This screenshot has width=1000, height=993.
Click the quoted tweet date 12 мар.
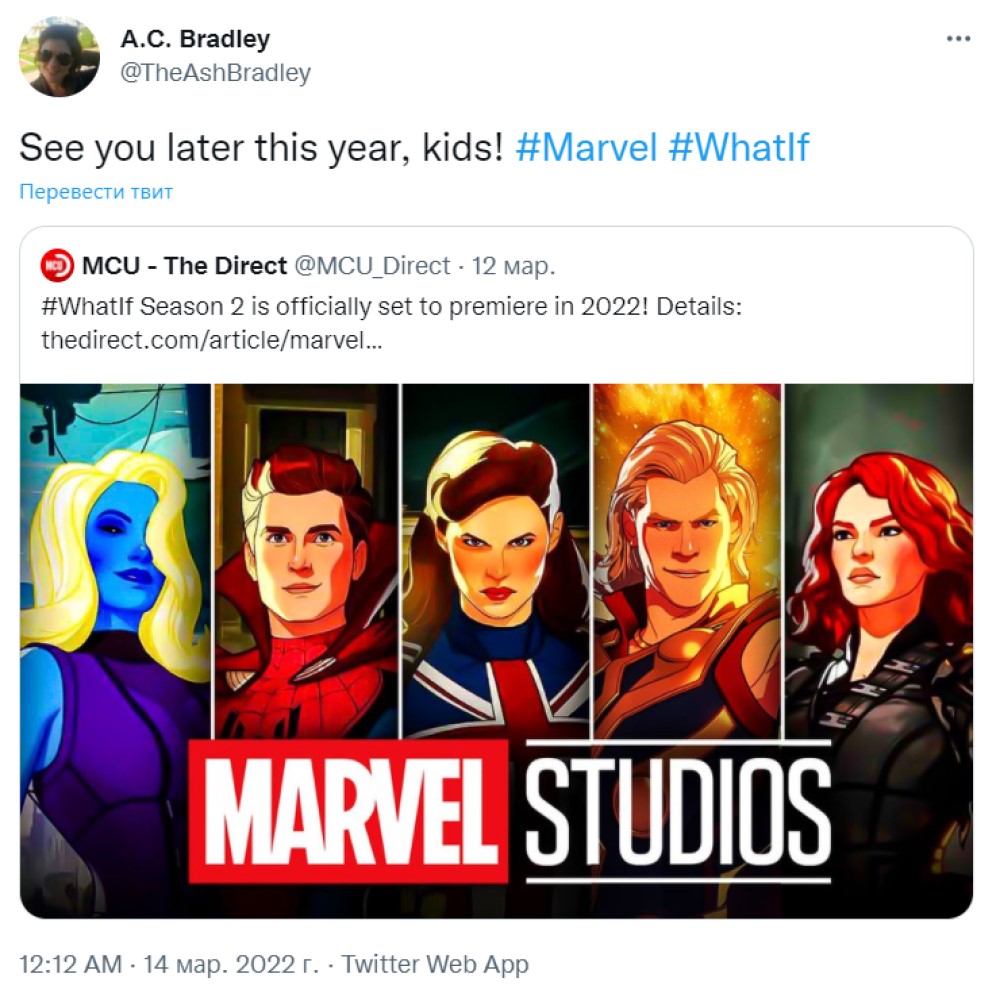click(513, 266)
